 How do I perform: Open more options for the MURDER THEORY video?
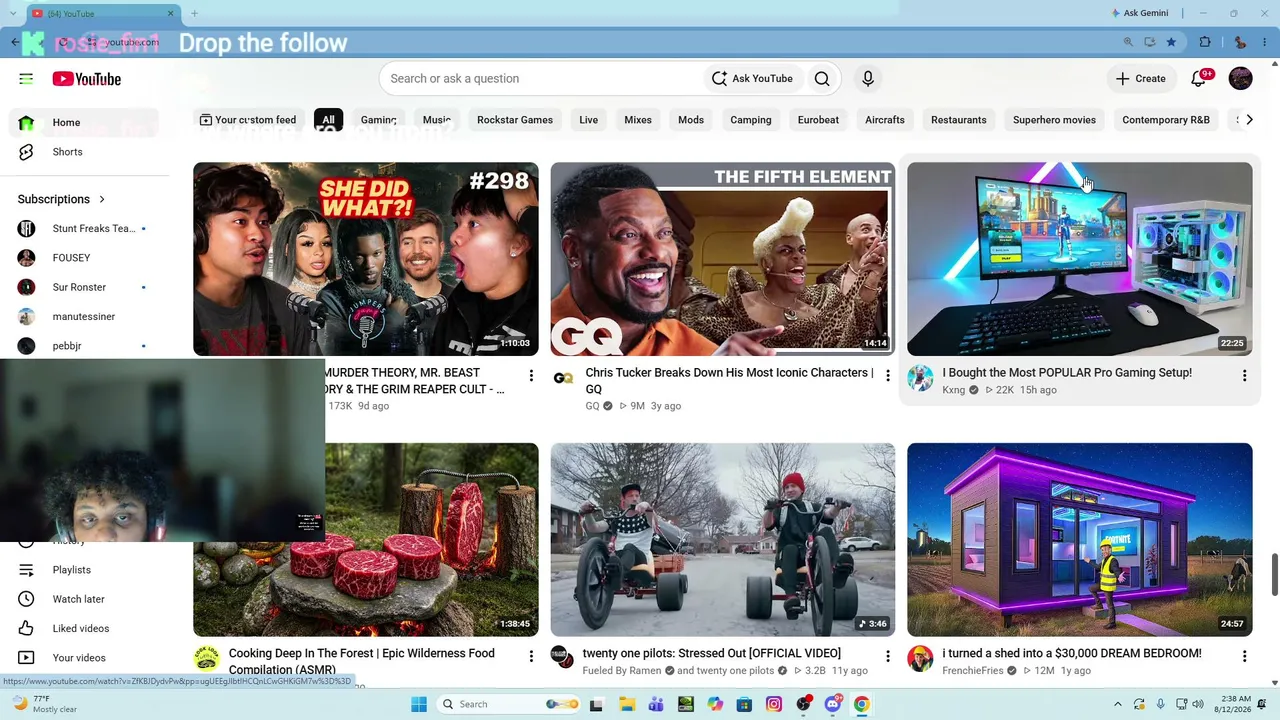coord(531,376)
